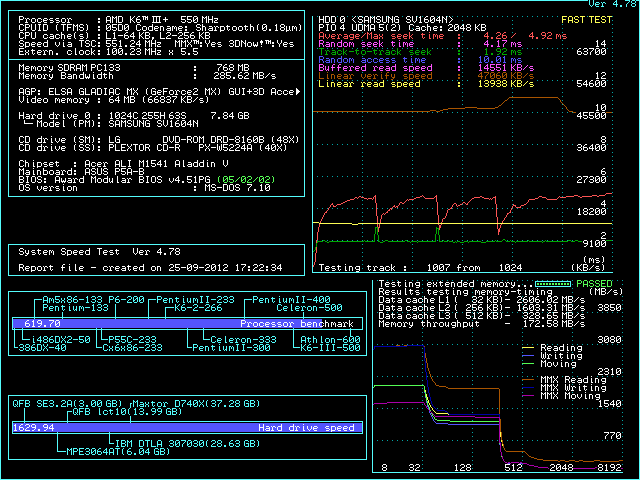Image resolution: width=640 pixels, height=480 pixels.
Task: Click the K6-2-266 benchmark reference
Action: coord(198,308)
